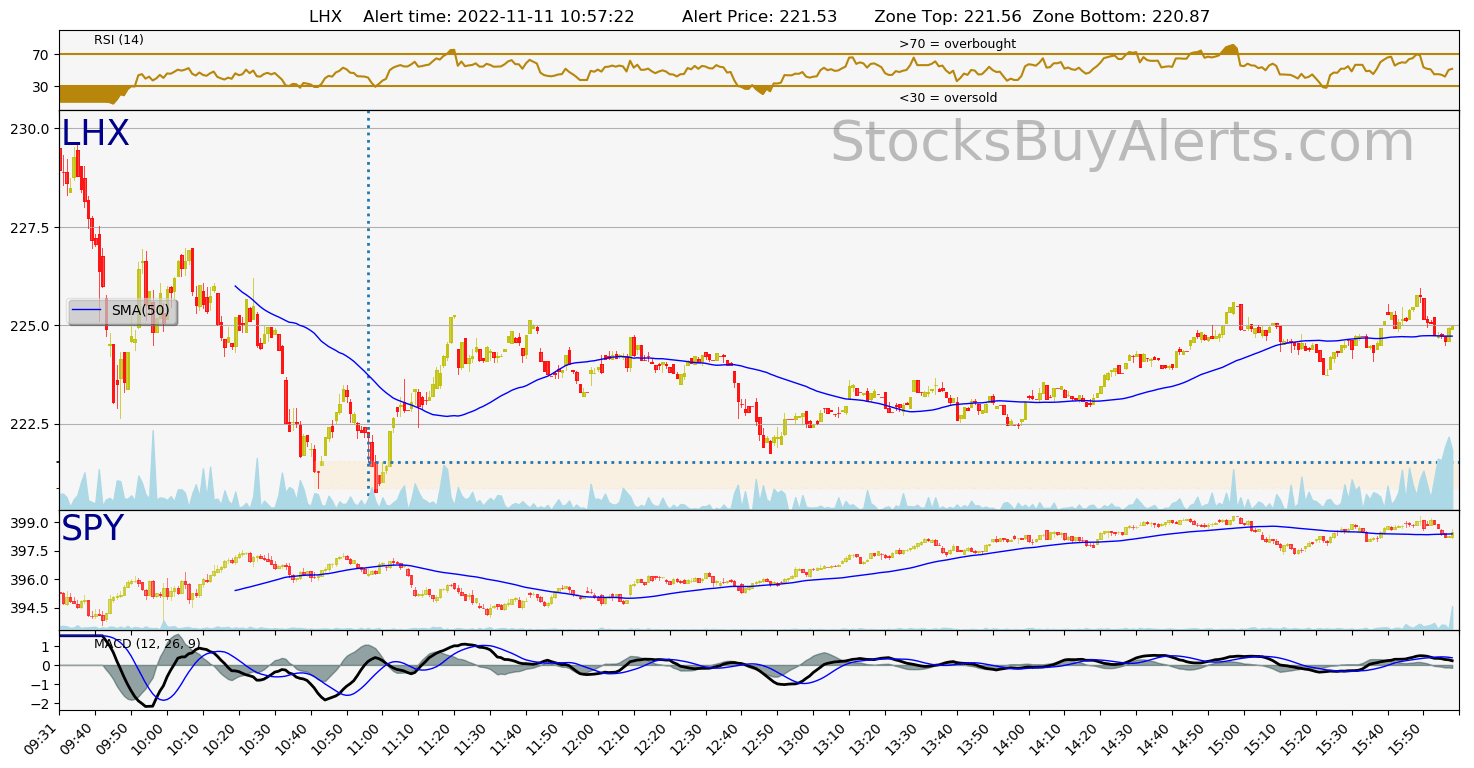The image size is (1474, 768).
Task: Click the SMA(50) legend box
Action: coord(122,311)
